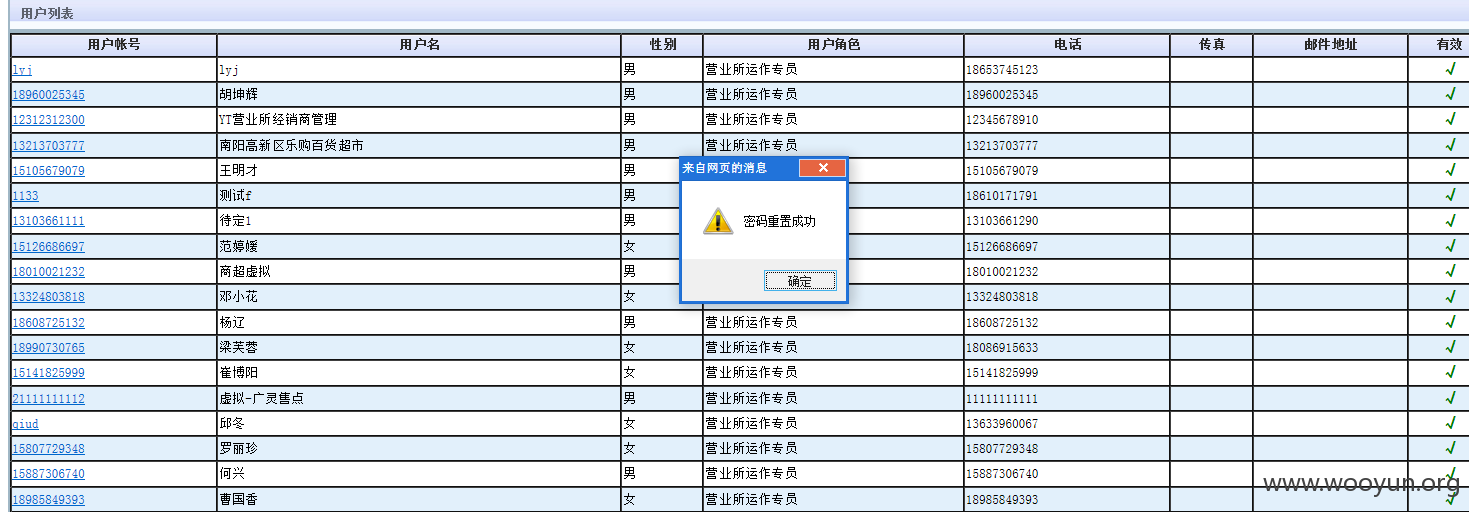Select the 性别 column header

[x=662, y=45]
